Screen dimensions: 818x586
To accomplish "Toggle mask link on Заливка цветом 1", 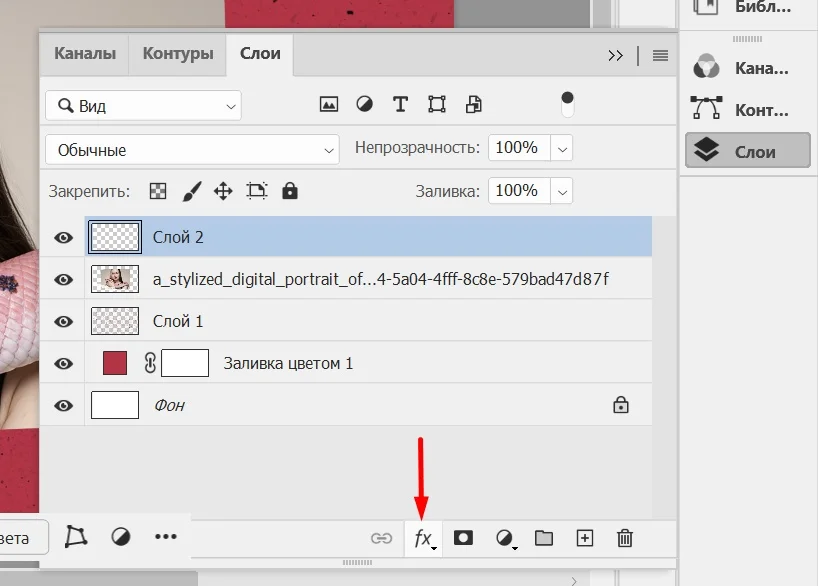I will pyautogui.click(x=150, y=363).
